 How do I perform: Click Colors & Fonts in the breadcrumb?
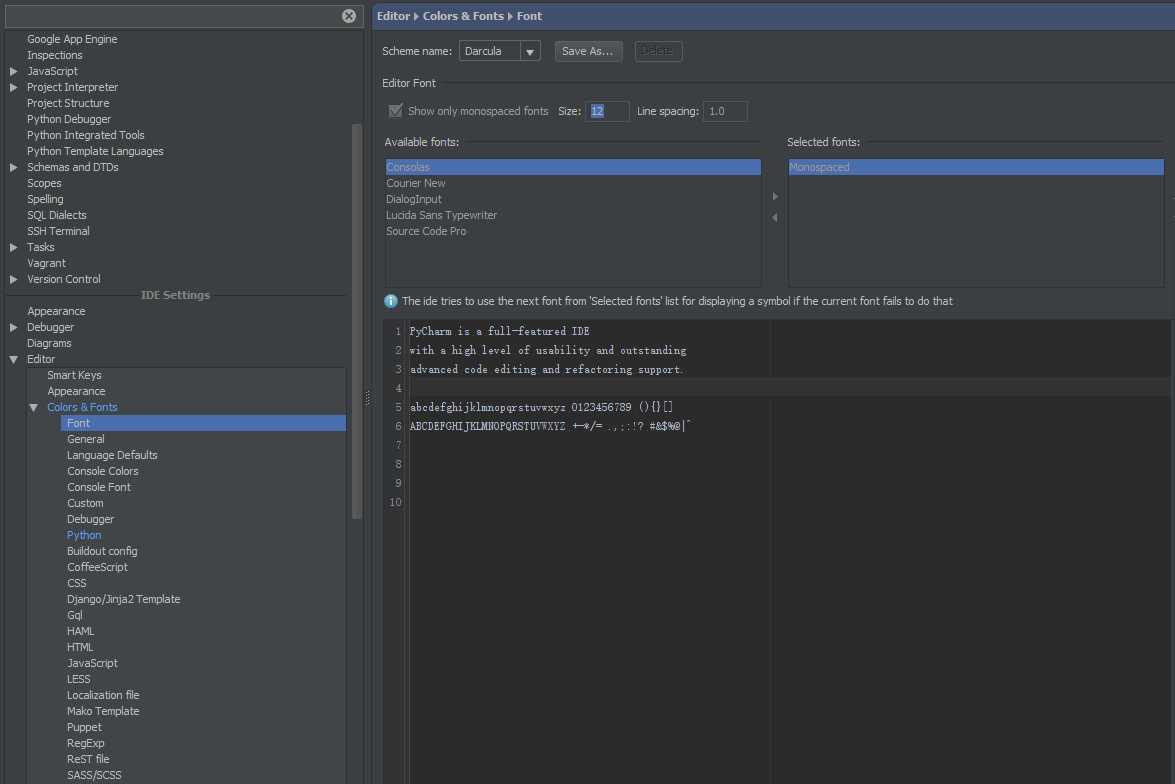463,16
